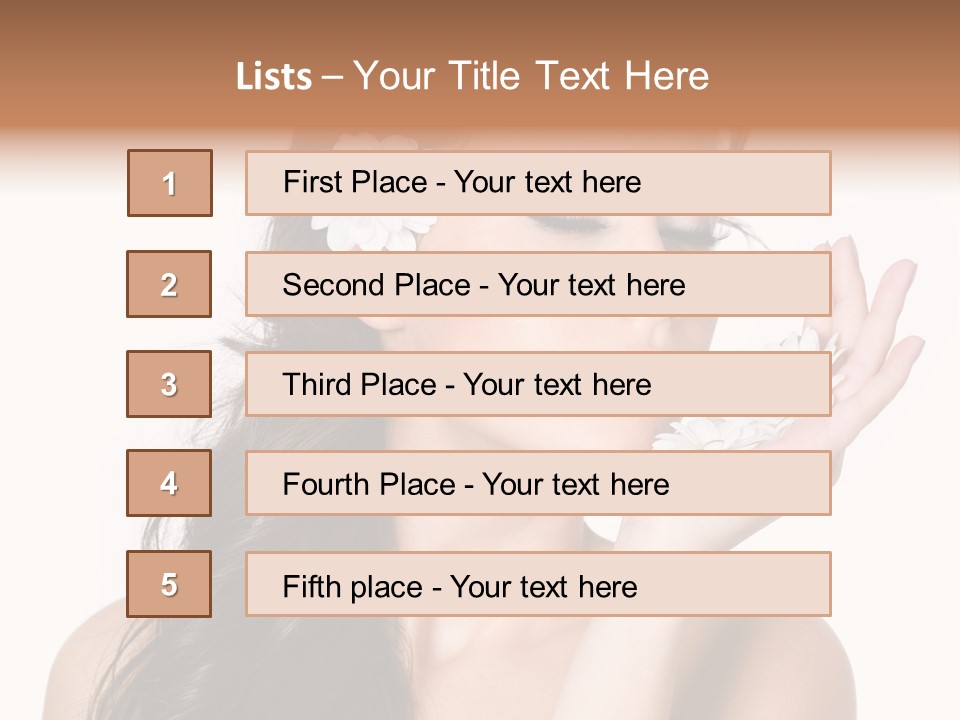Click the word Lists in the title

click(x=274, y=77)
